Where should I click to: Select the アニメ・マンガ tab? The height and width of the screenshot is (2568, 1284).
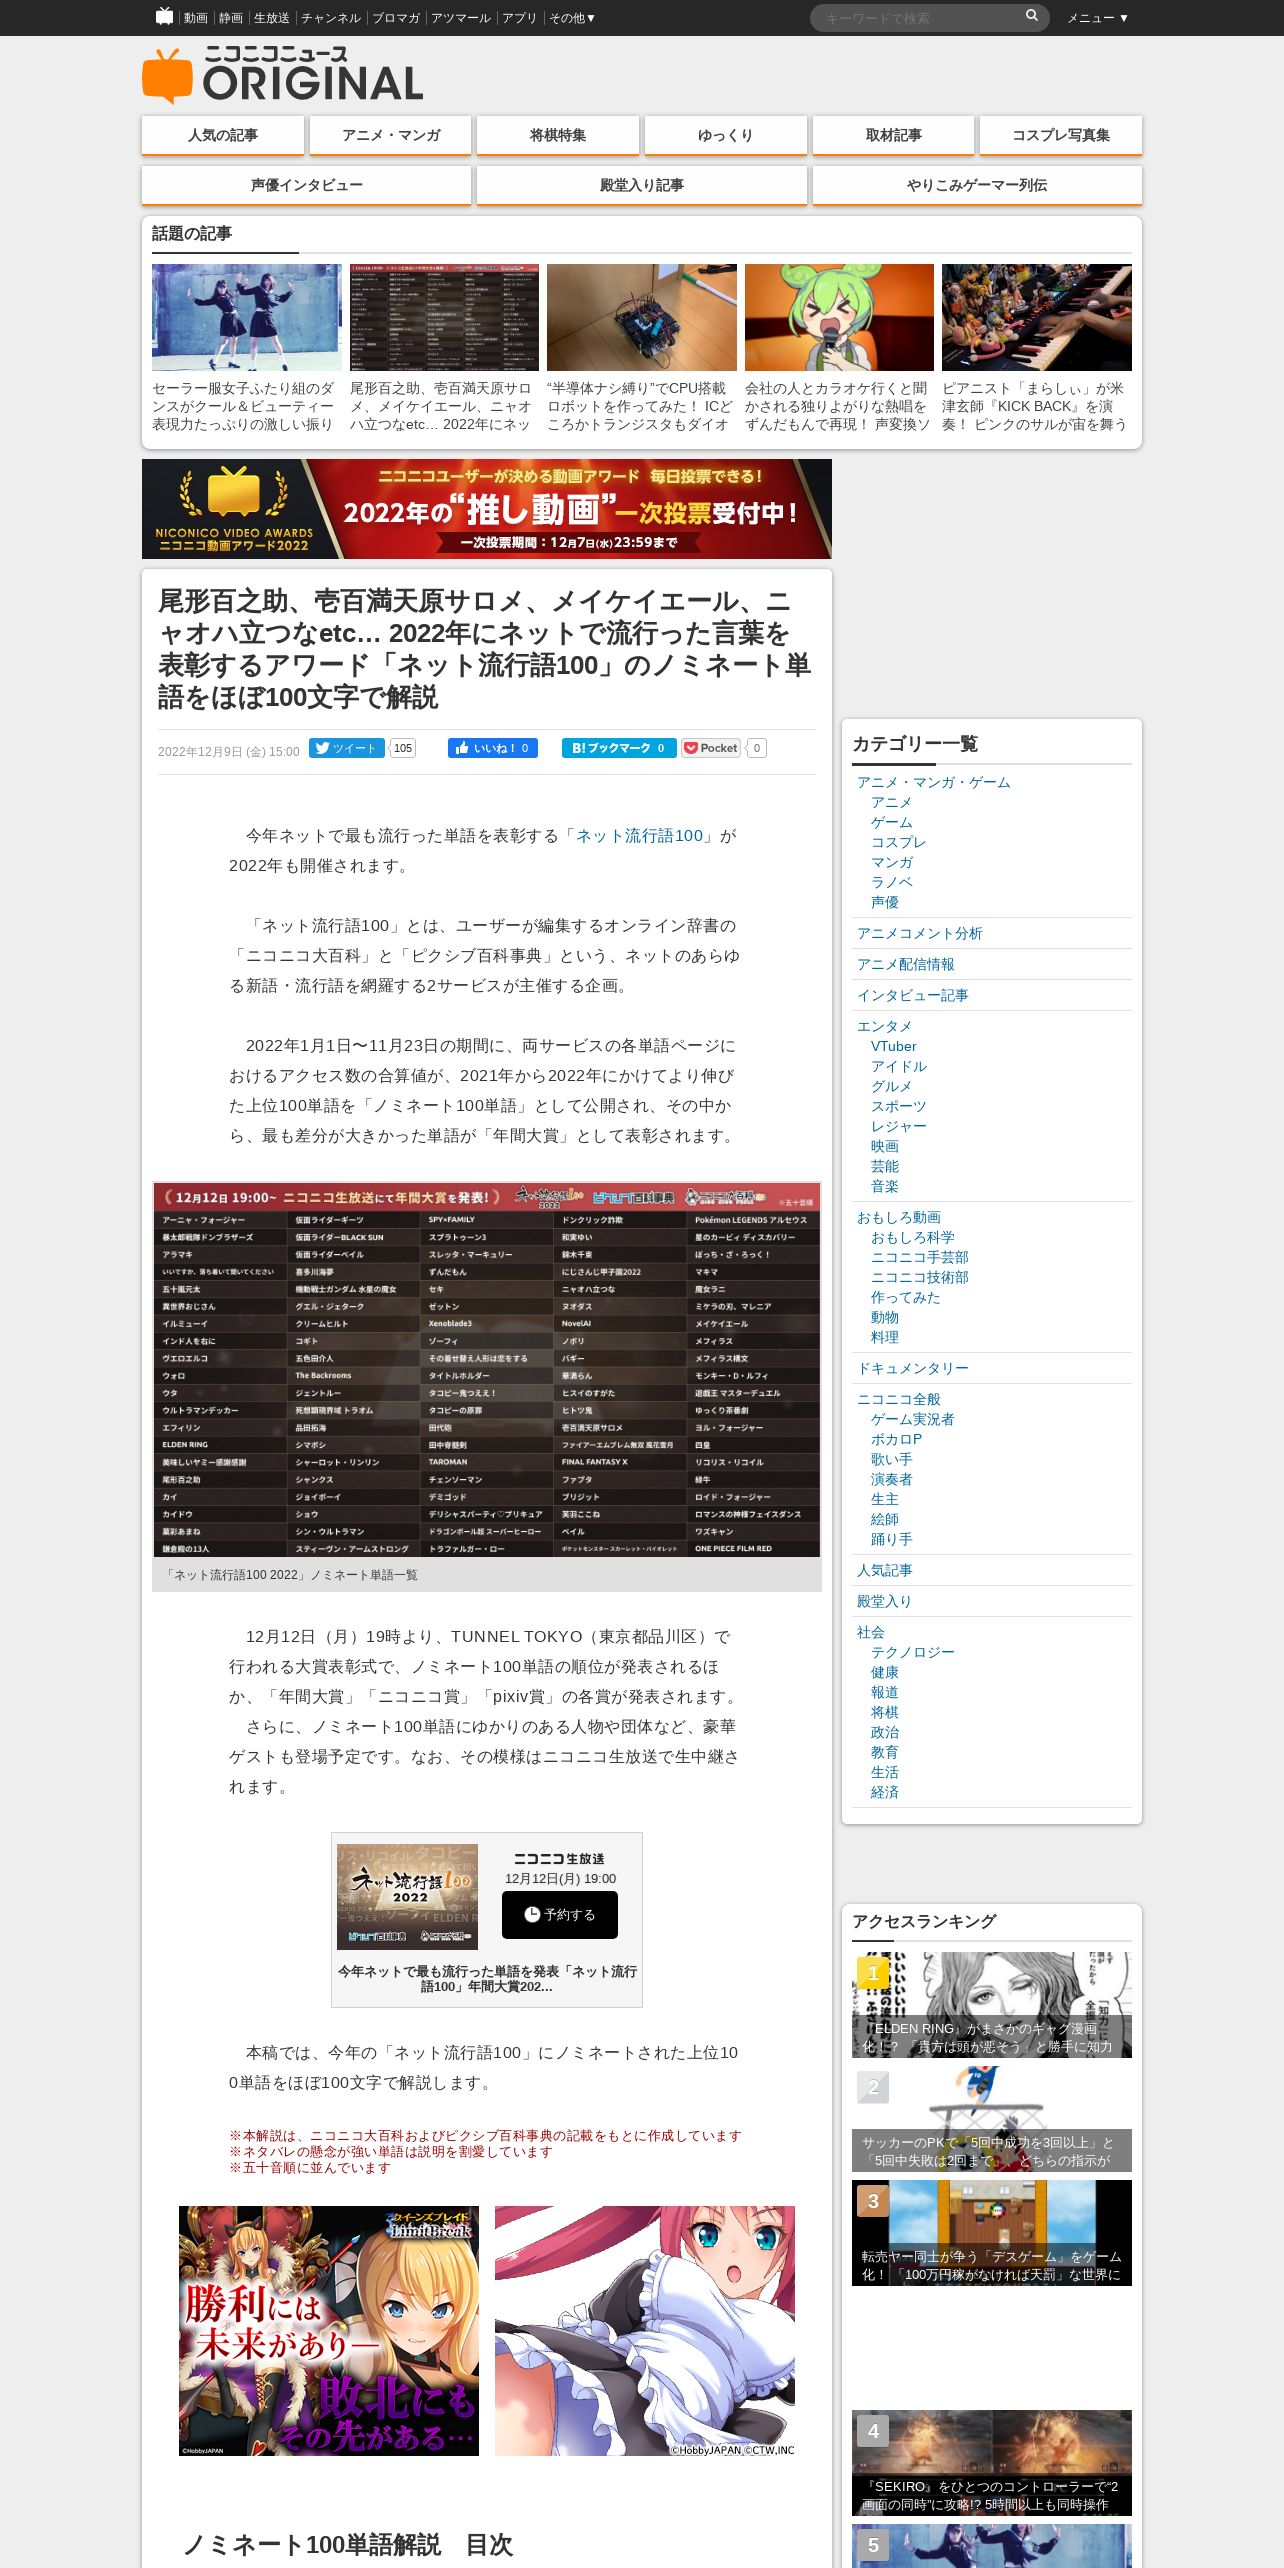tap(391, 135)
